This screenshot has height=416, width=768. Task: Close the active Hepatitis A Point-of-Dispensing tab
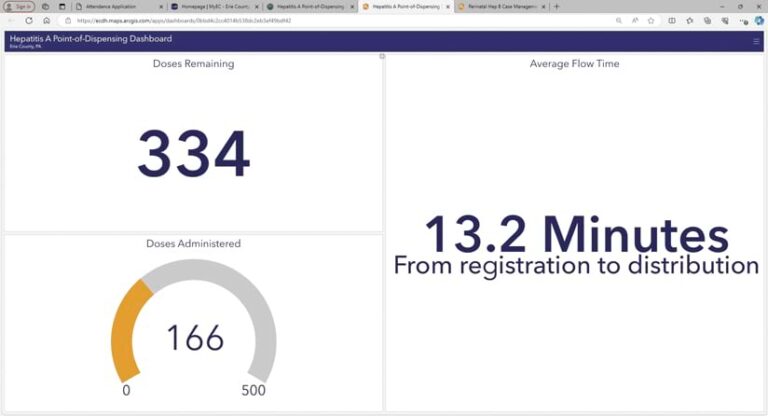(x=448, y=7)
